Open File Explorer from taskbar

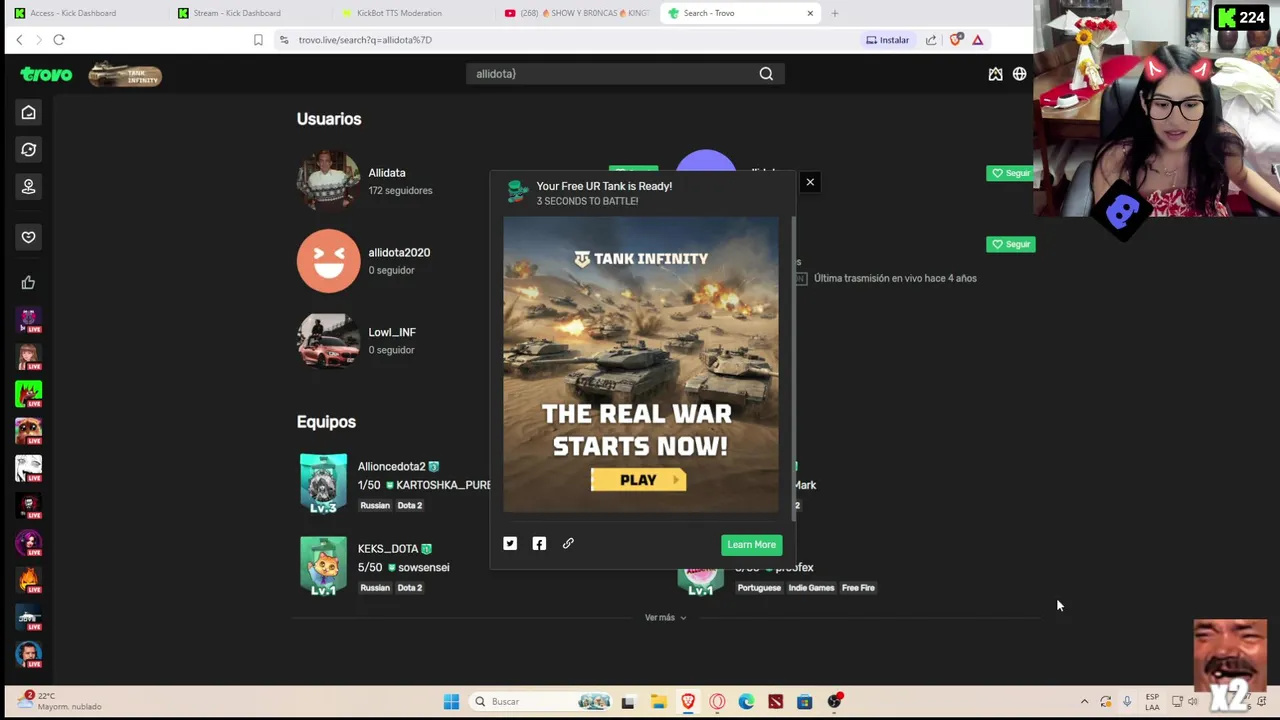point(658,702)
